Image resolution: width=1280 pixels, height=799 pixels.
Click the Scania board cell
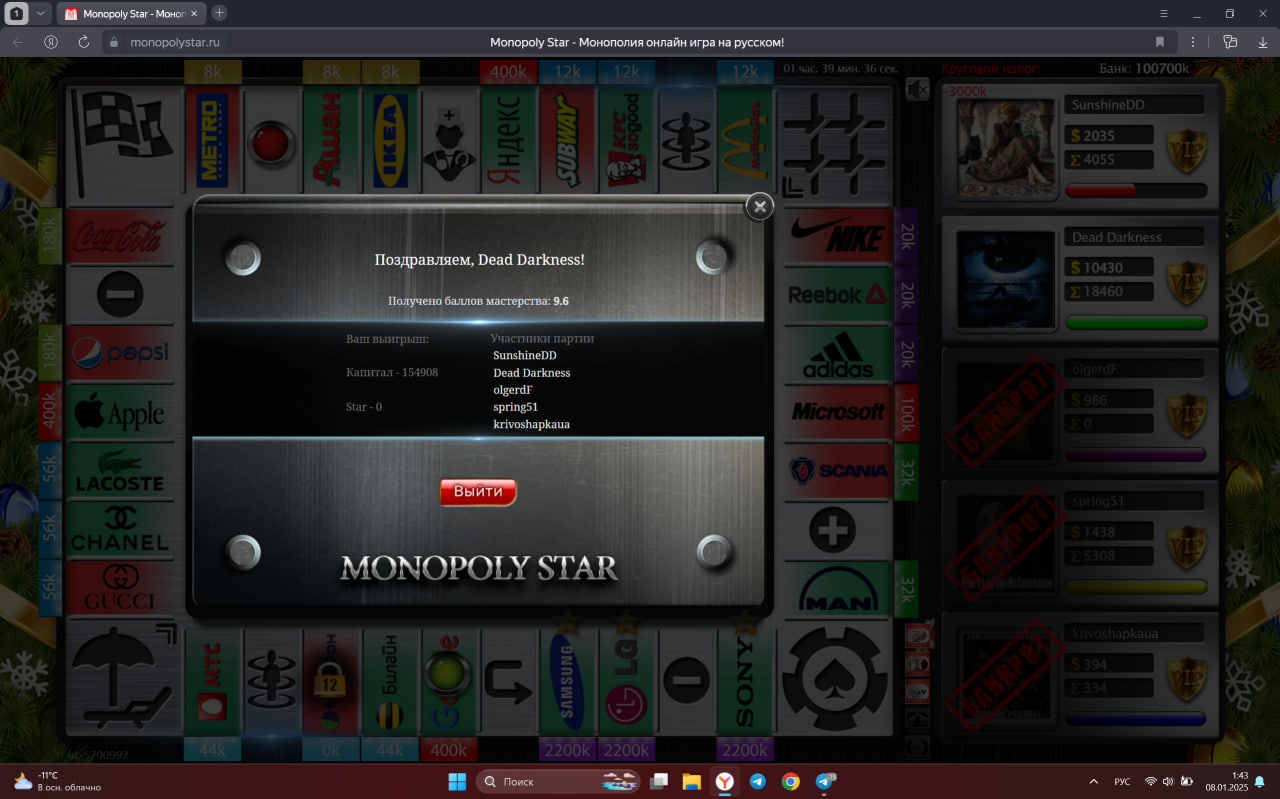pyautogui.click(x=838, y=471)
